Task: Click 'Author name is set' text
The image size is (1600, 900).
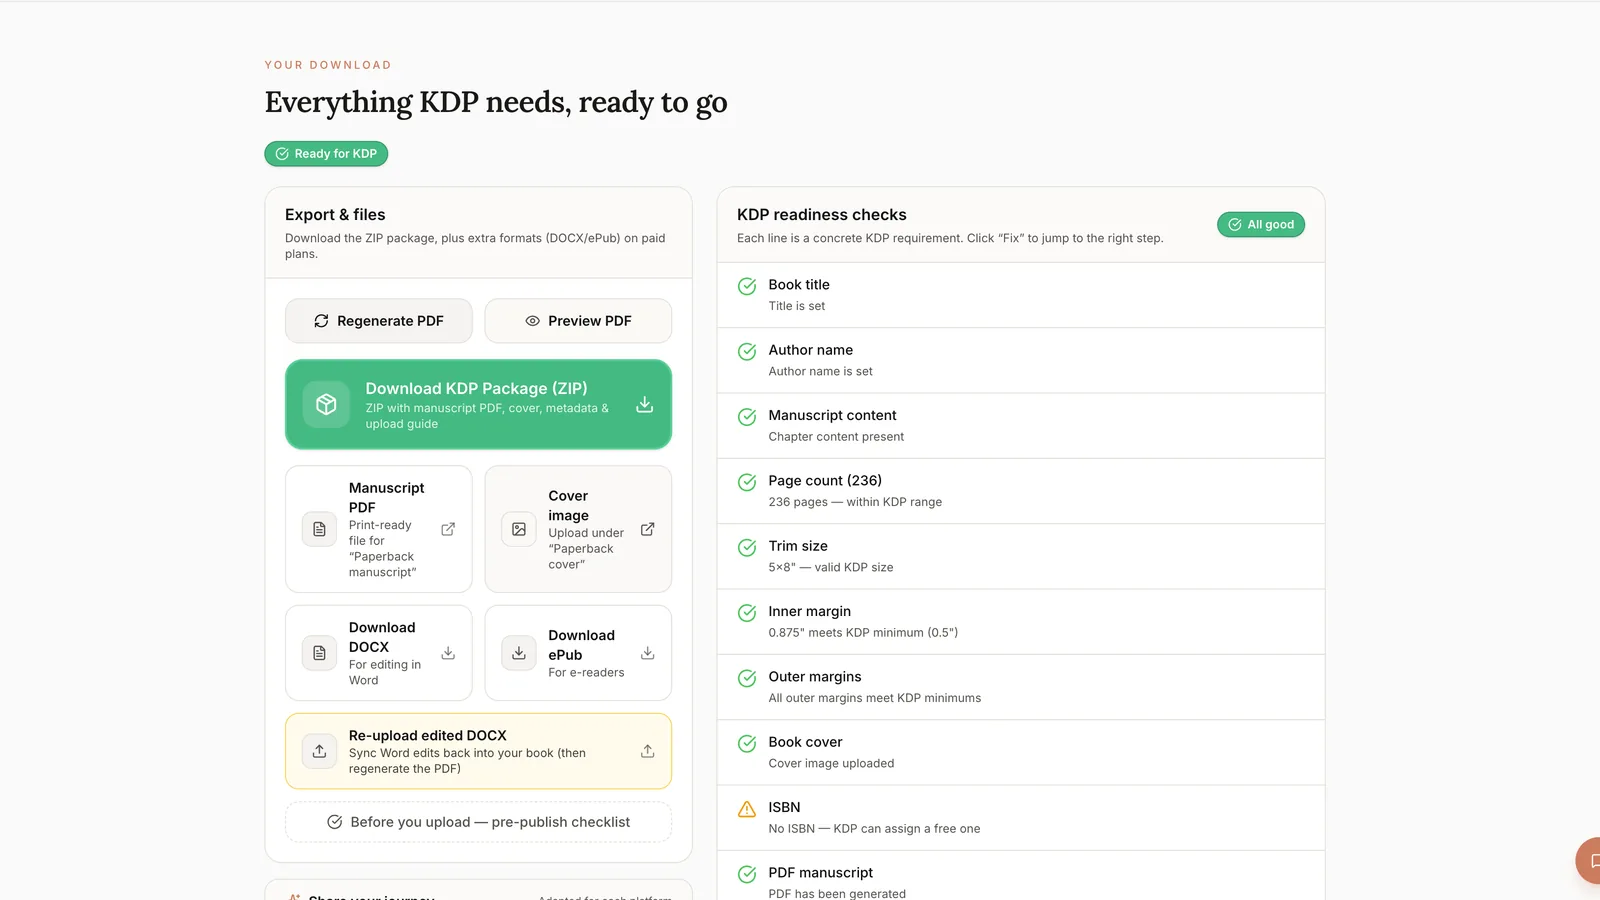Action: click(820, 371)
